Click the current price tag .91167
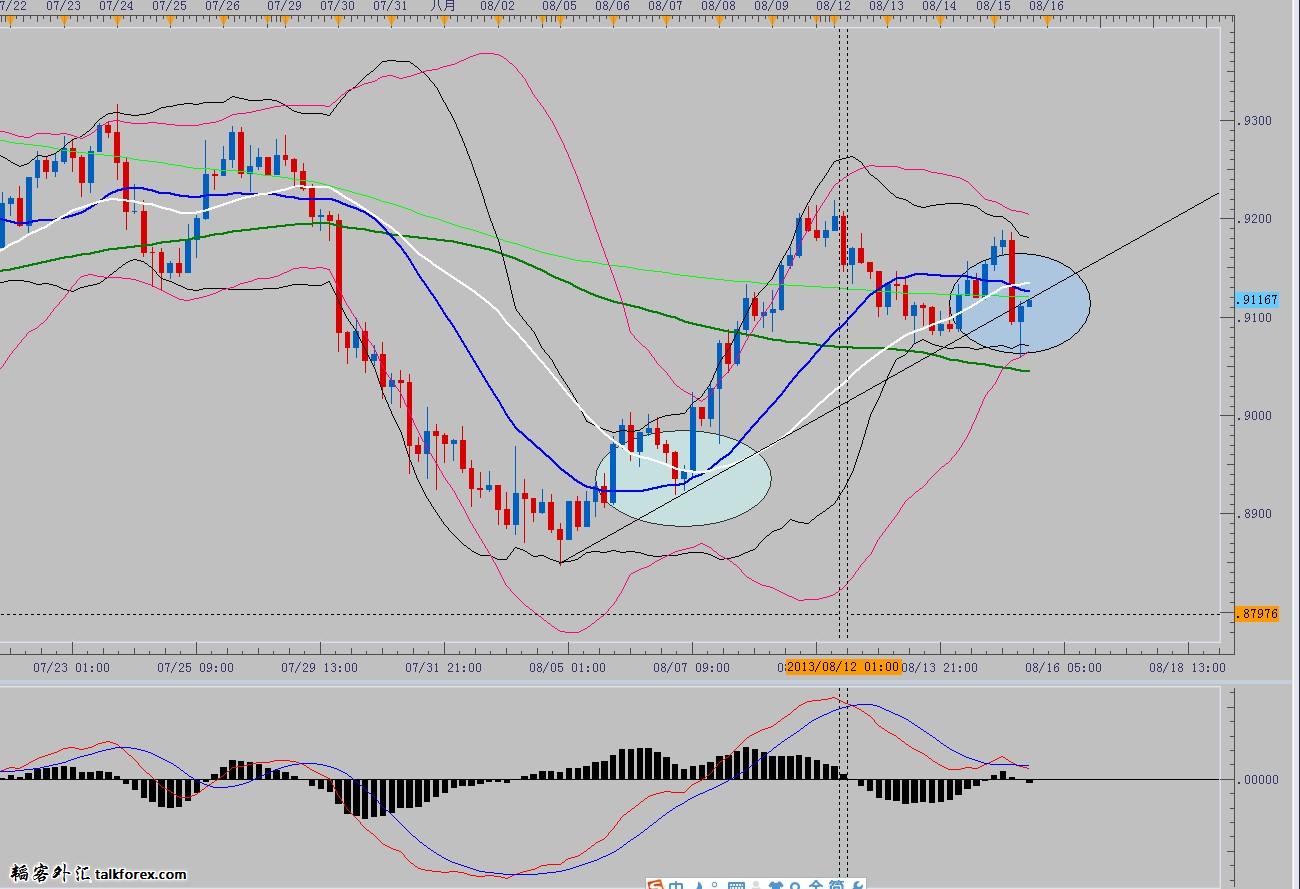1300x889 pixels. (x=1257, y=299)
